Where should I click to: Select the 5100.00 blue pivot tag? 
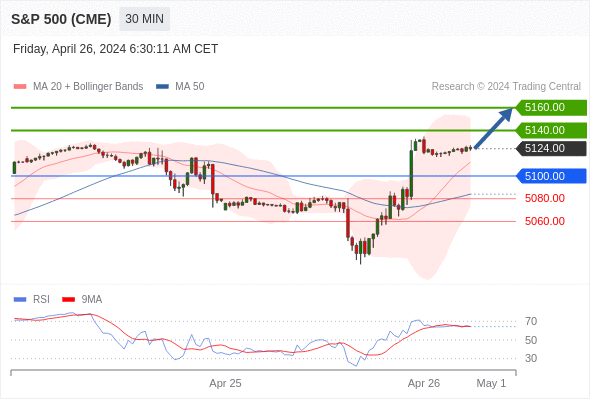[550, 176]
